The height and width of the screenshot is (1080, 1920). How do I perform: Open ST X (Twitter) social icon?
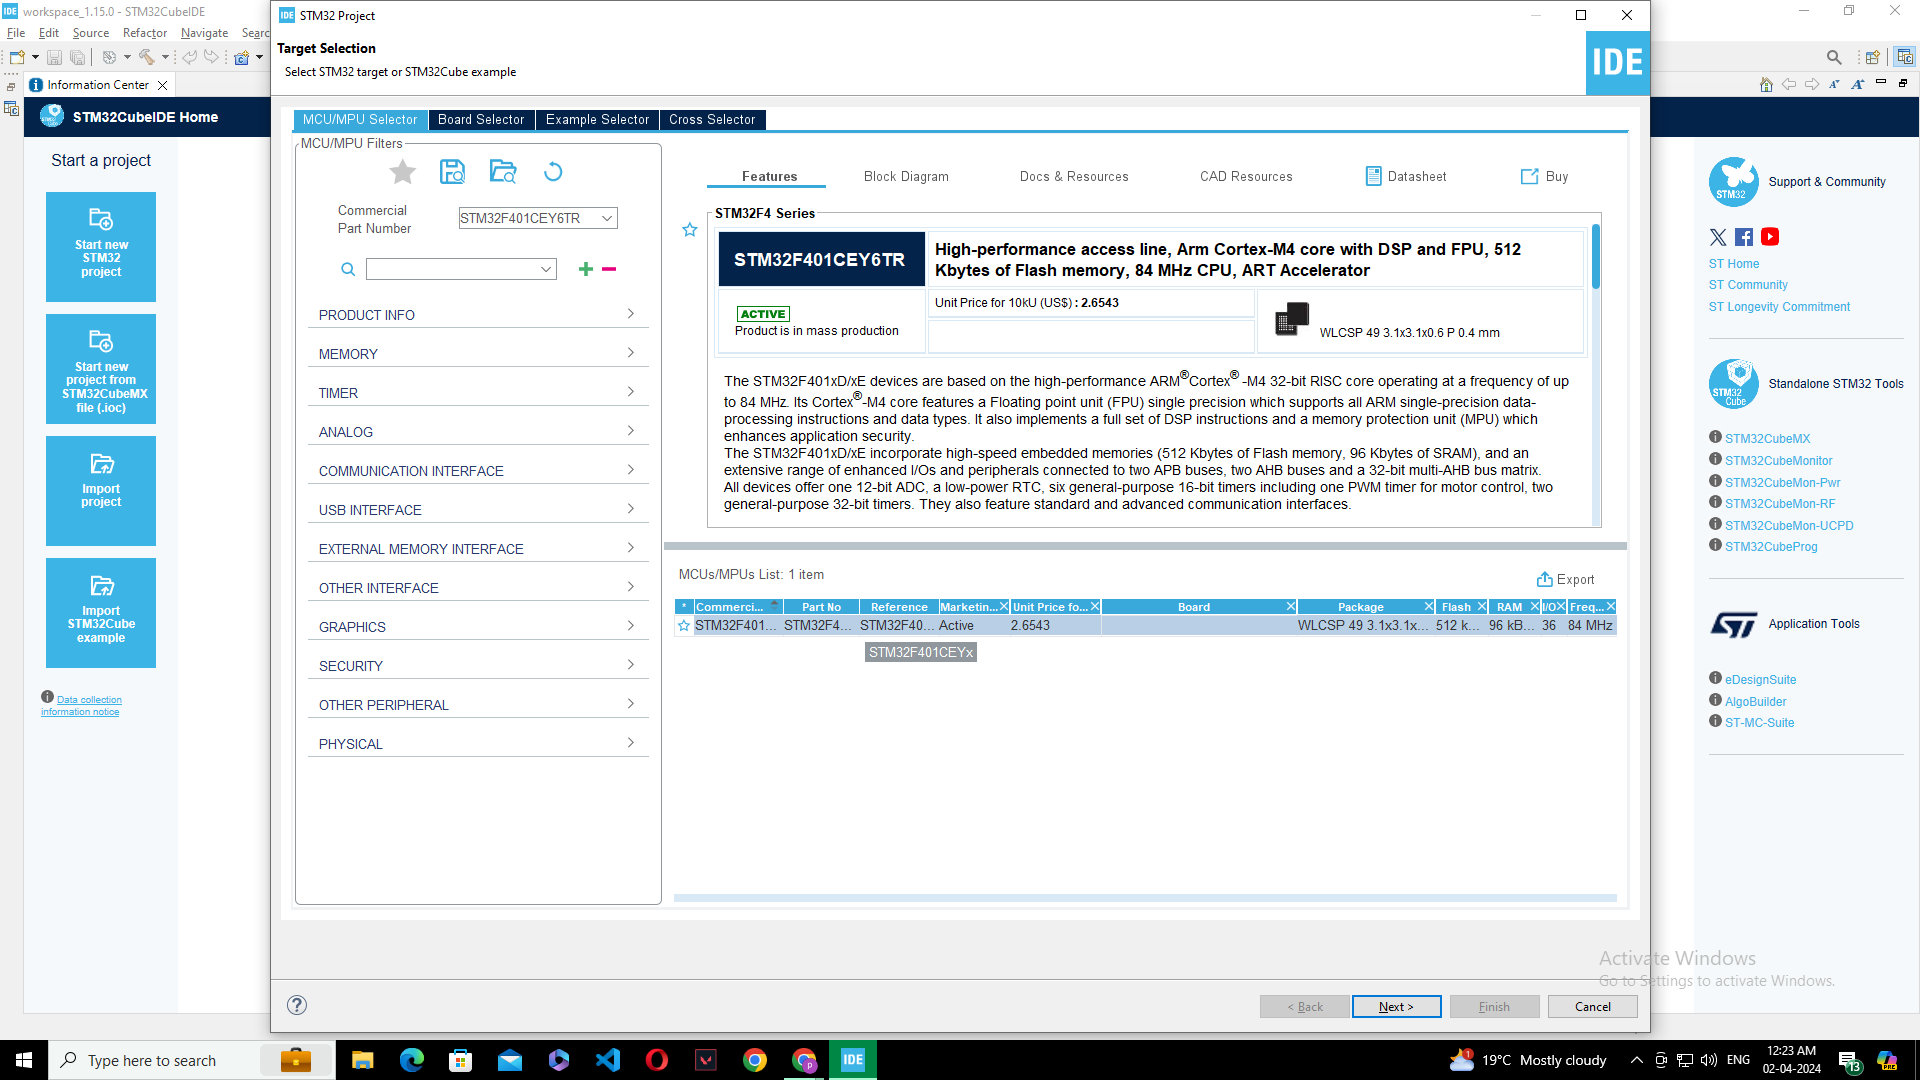coord(1718,237)
